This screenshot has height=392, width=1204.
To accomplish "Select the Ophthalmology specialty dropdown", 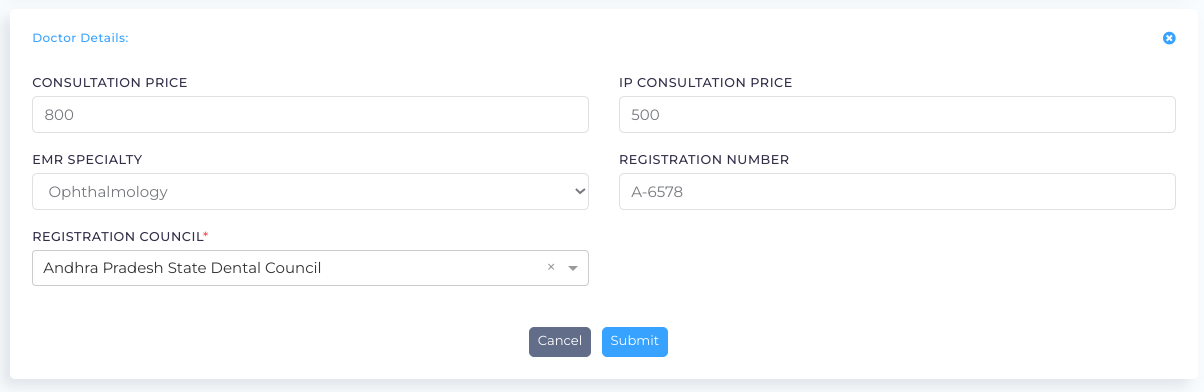I will point(310,191).
